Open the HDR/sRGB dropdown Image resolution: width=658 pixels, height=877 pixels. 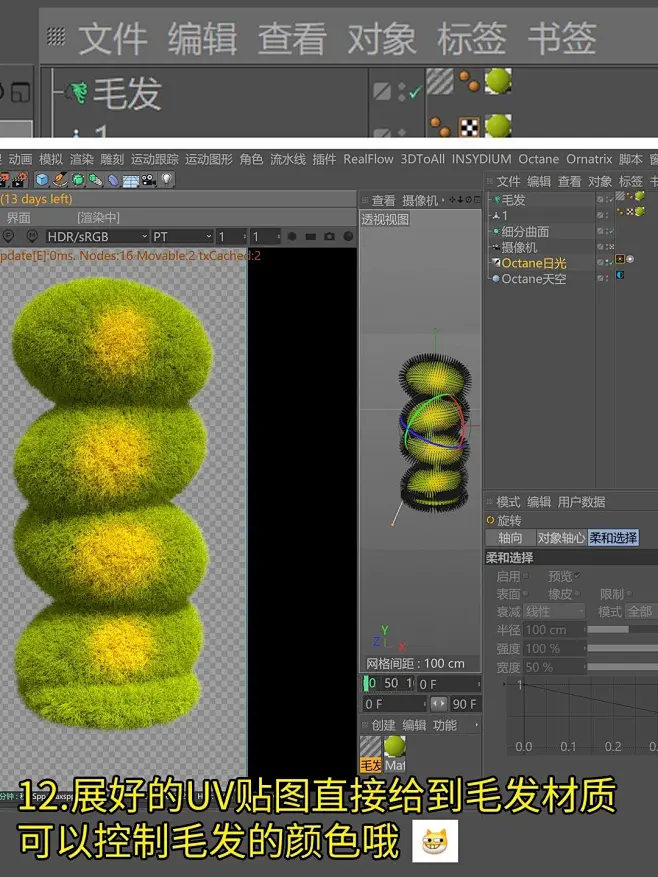96,236
